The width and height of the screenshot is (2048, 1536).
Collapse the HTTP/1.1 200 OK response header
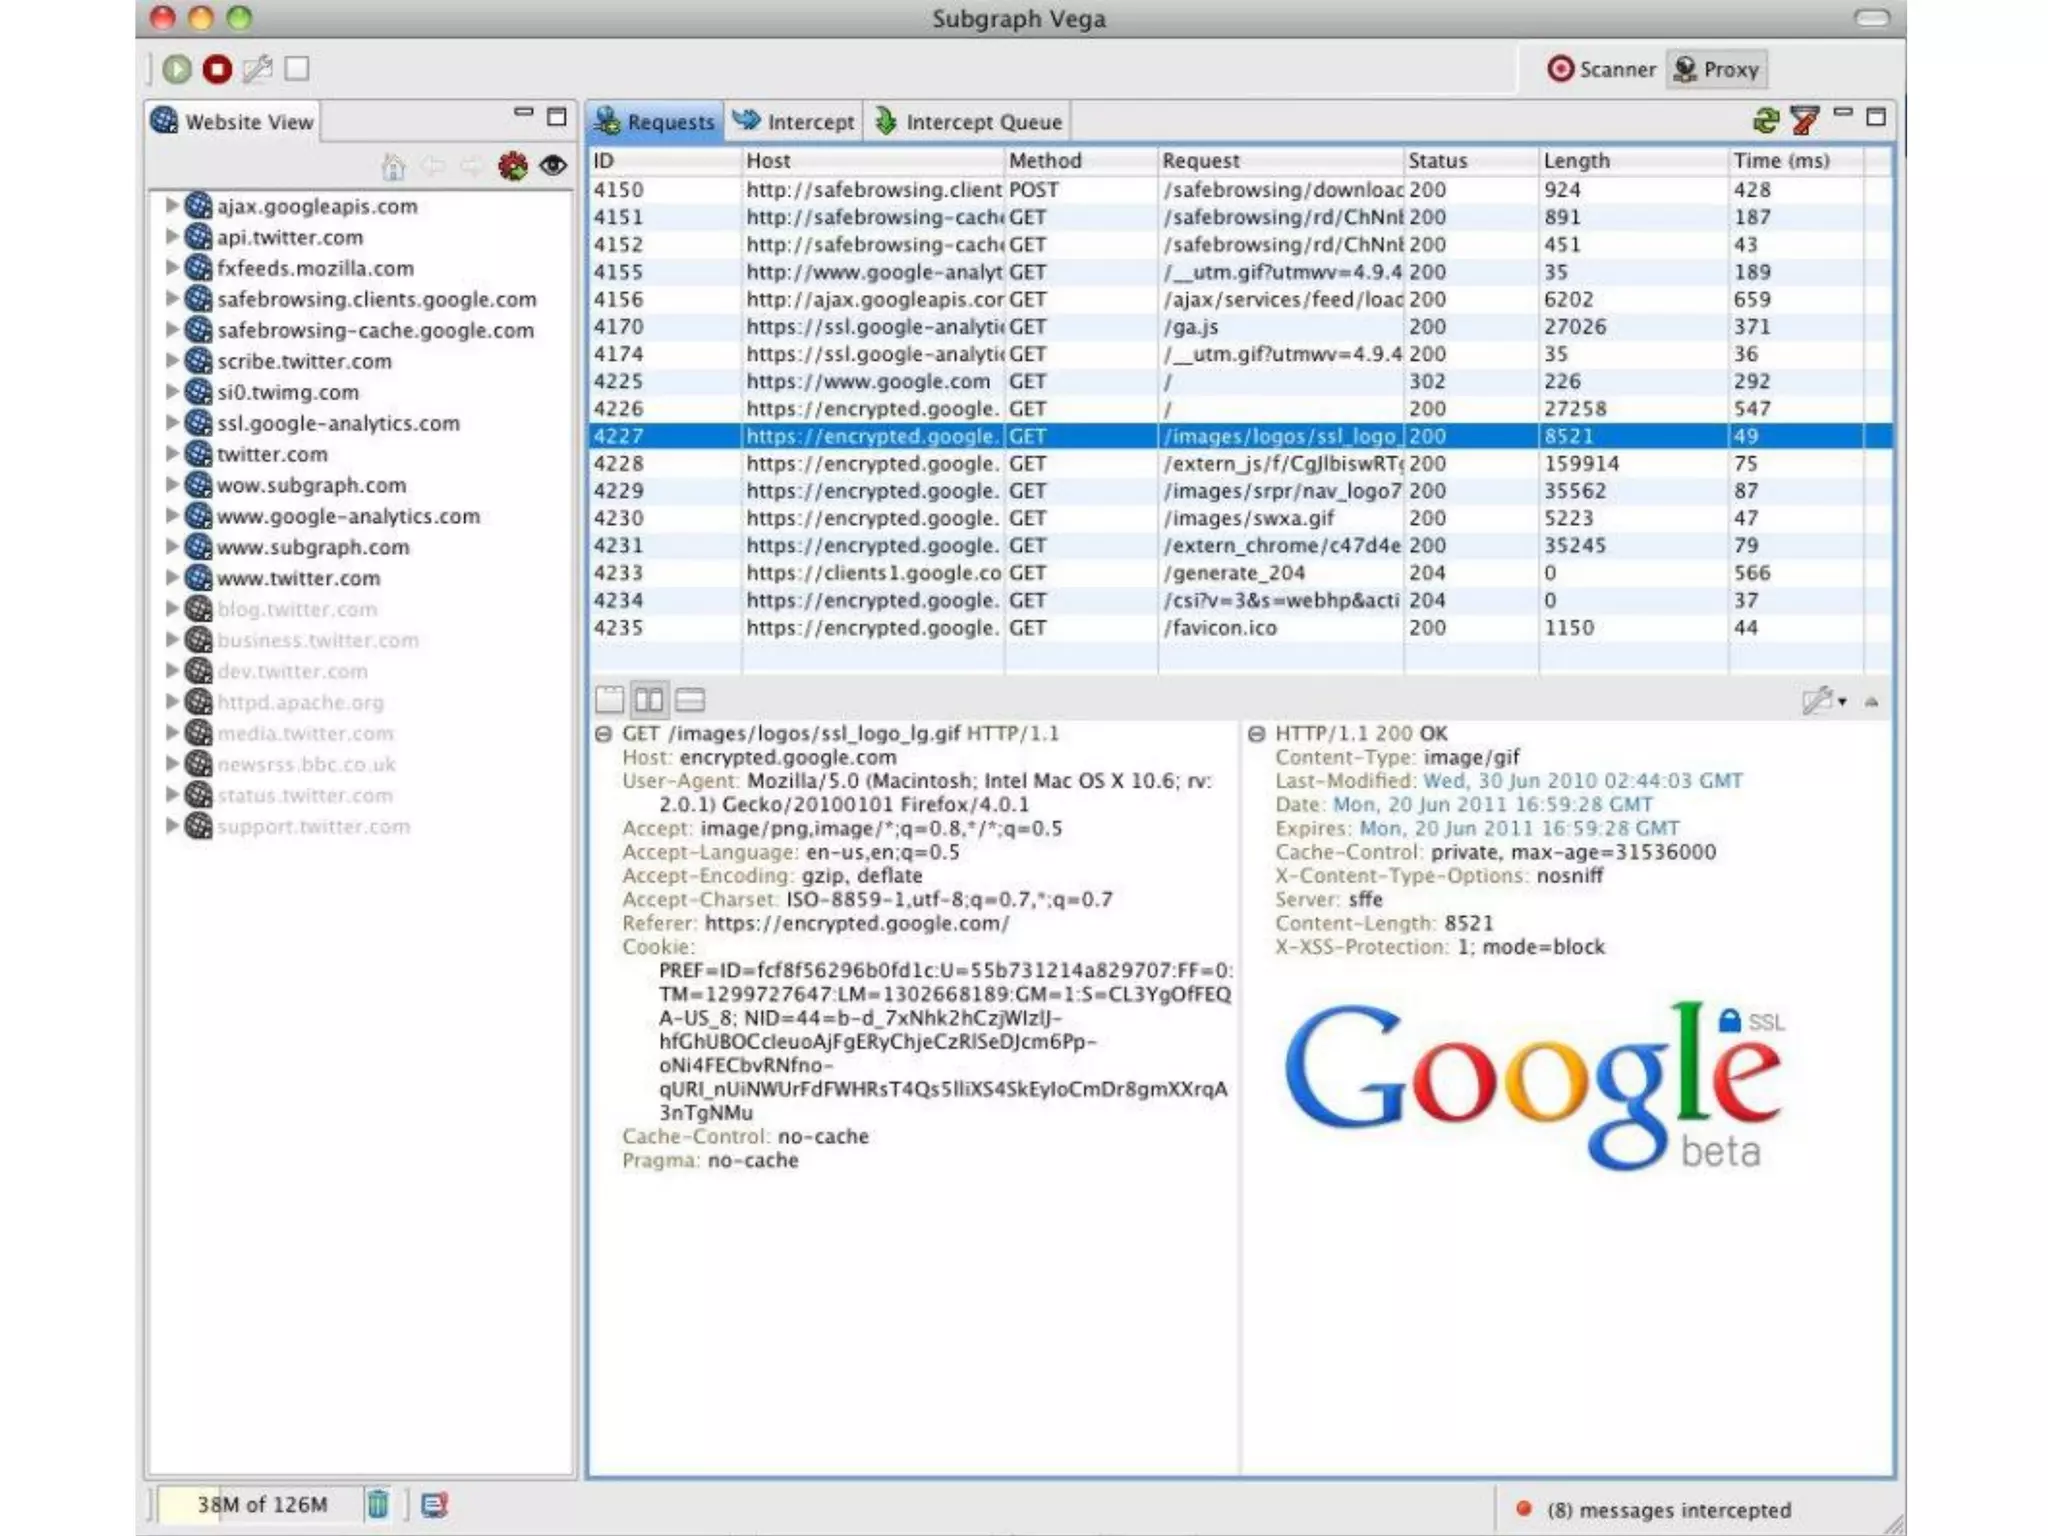tap(1256, 734)
